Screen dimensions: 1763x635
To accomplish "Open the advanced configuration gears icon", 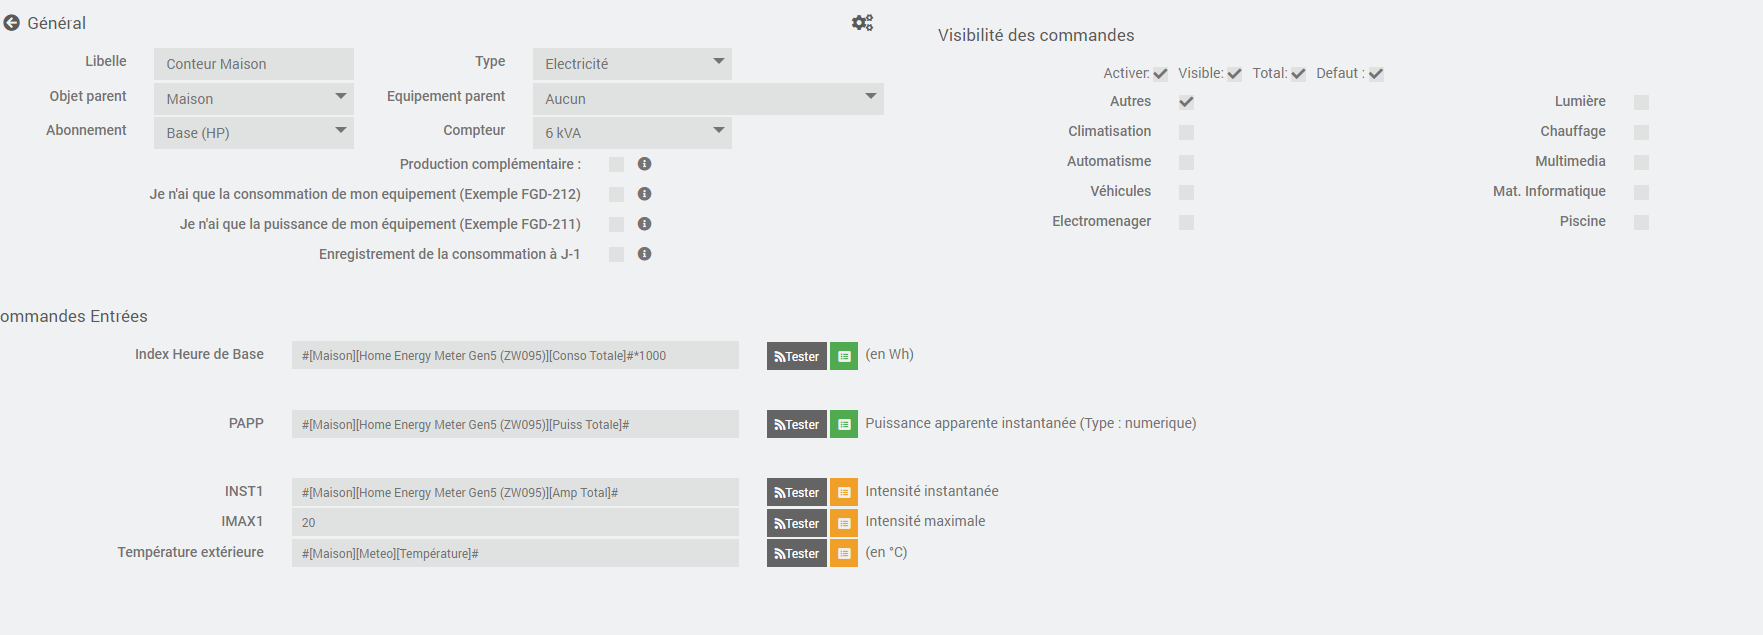I will 862,22.
